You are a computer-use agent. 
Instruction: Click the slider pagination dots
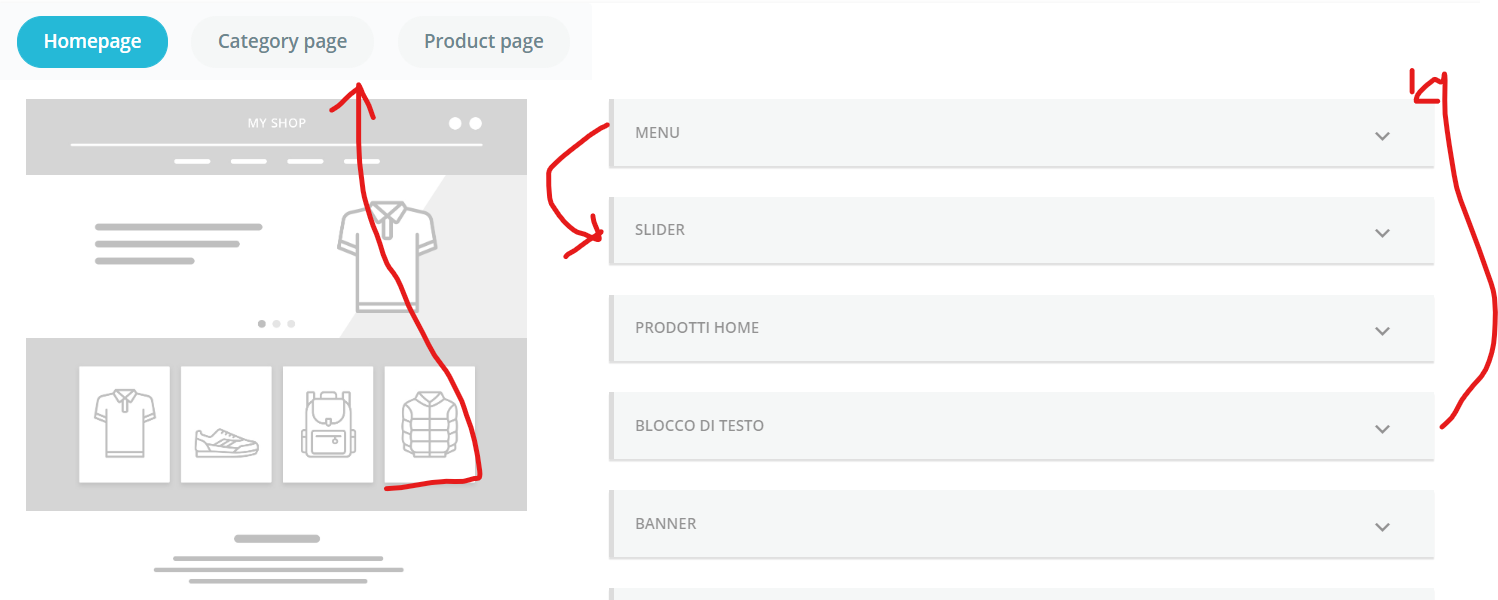276,324
